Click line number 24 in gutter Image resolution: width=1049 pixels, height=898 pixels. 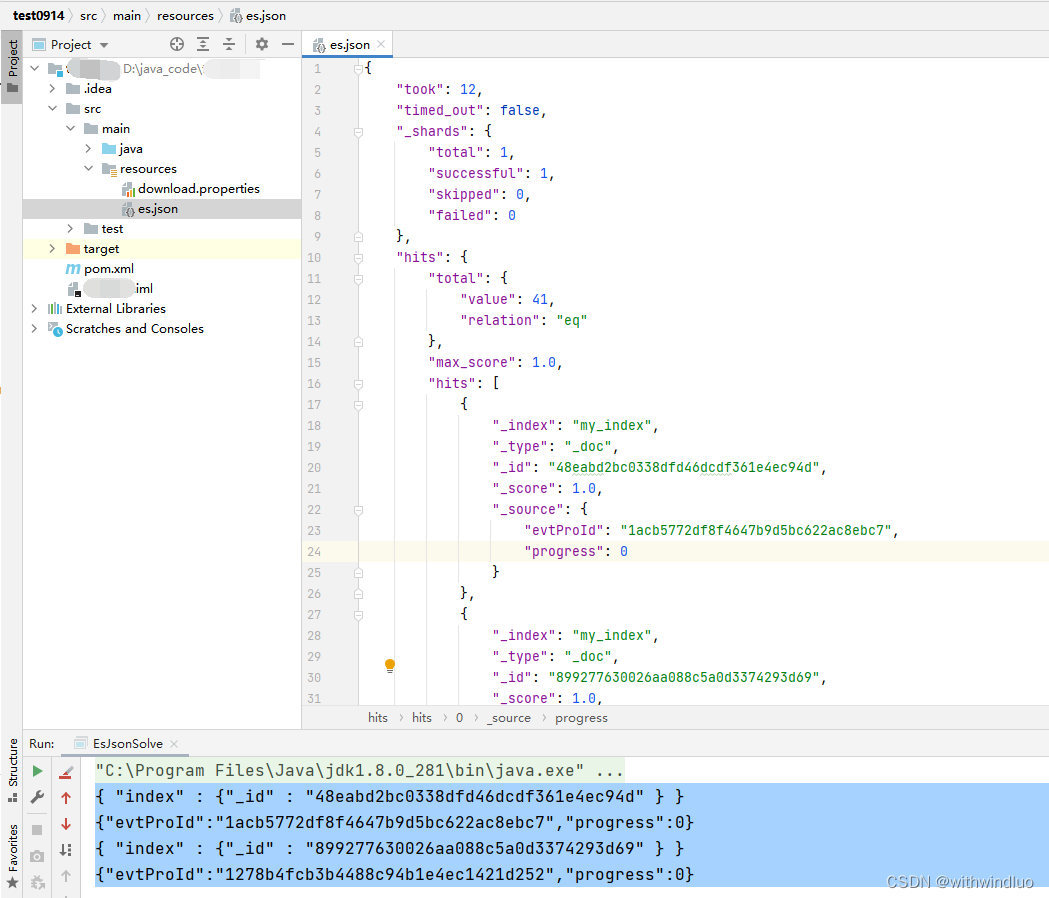[x=314, y=551]
